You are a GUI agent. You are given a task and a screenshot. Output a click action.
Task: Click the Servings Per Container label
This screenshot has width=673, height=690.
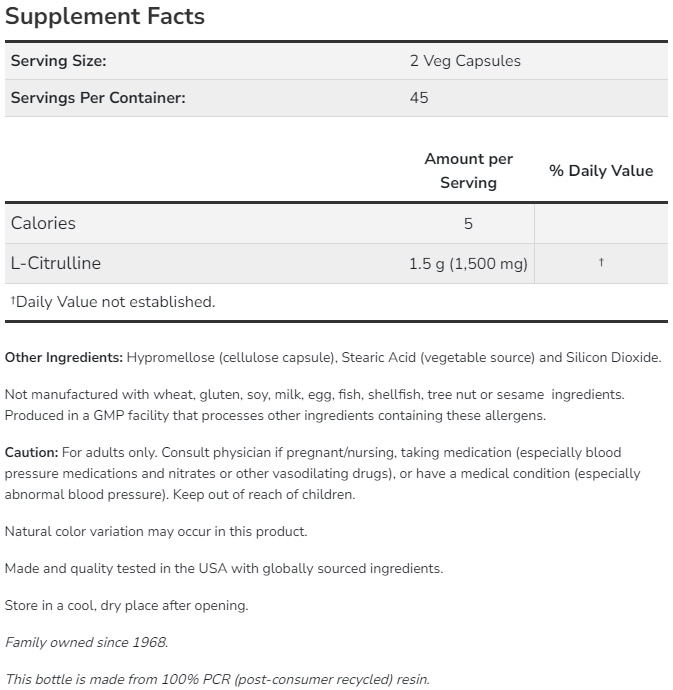98,98
